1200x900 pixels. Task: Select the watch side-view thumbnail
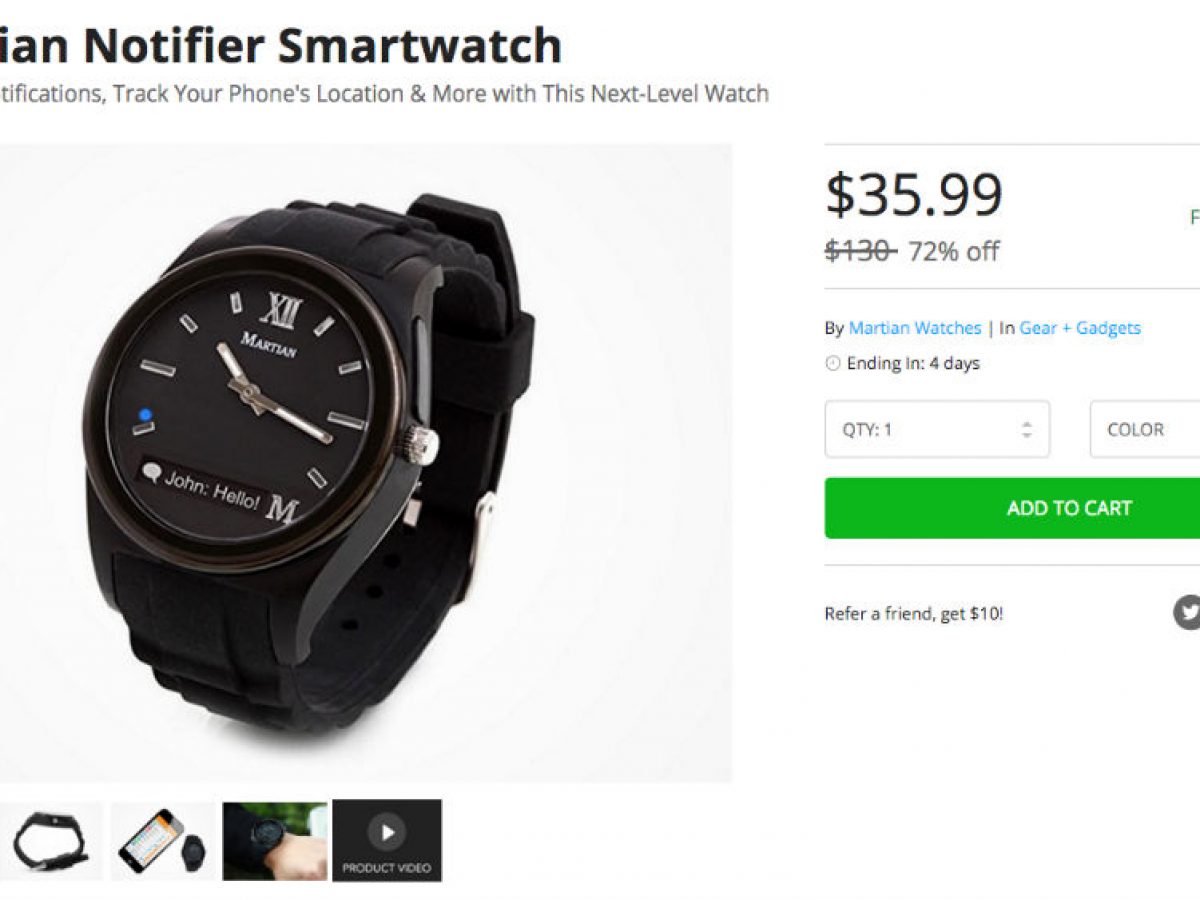pyautogui.click(x=50, y=841)
